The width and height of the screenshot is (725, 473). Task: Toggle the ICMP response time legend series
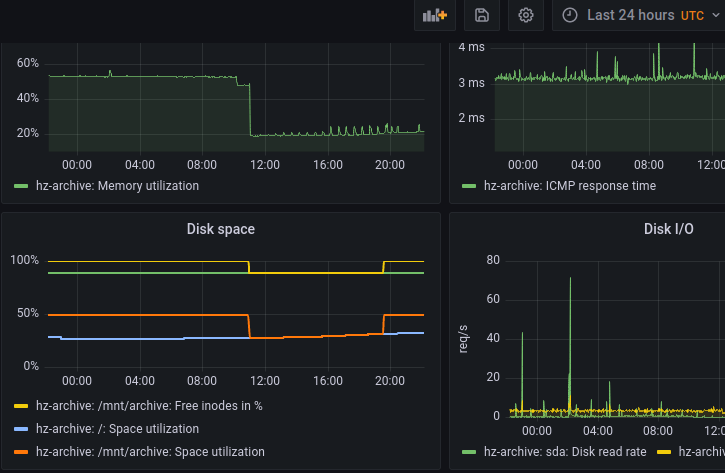tap(569, 186)
